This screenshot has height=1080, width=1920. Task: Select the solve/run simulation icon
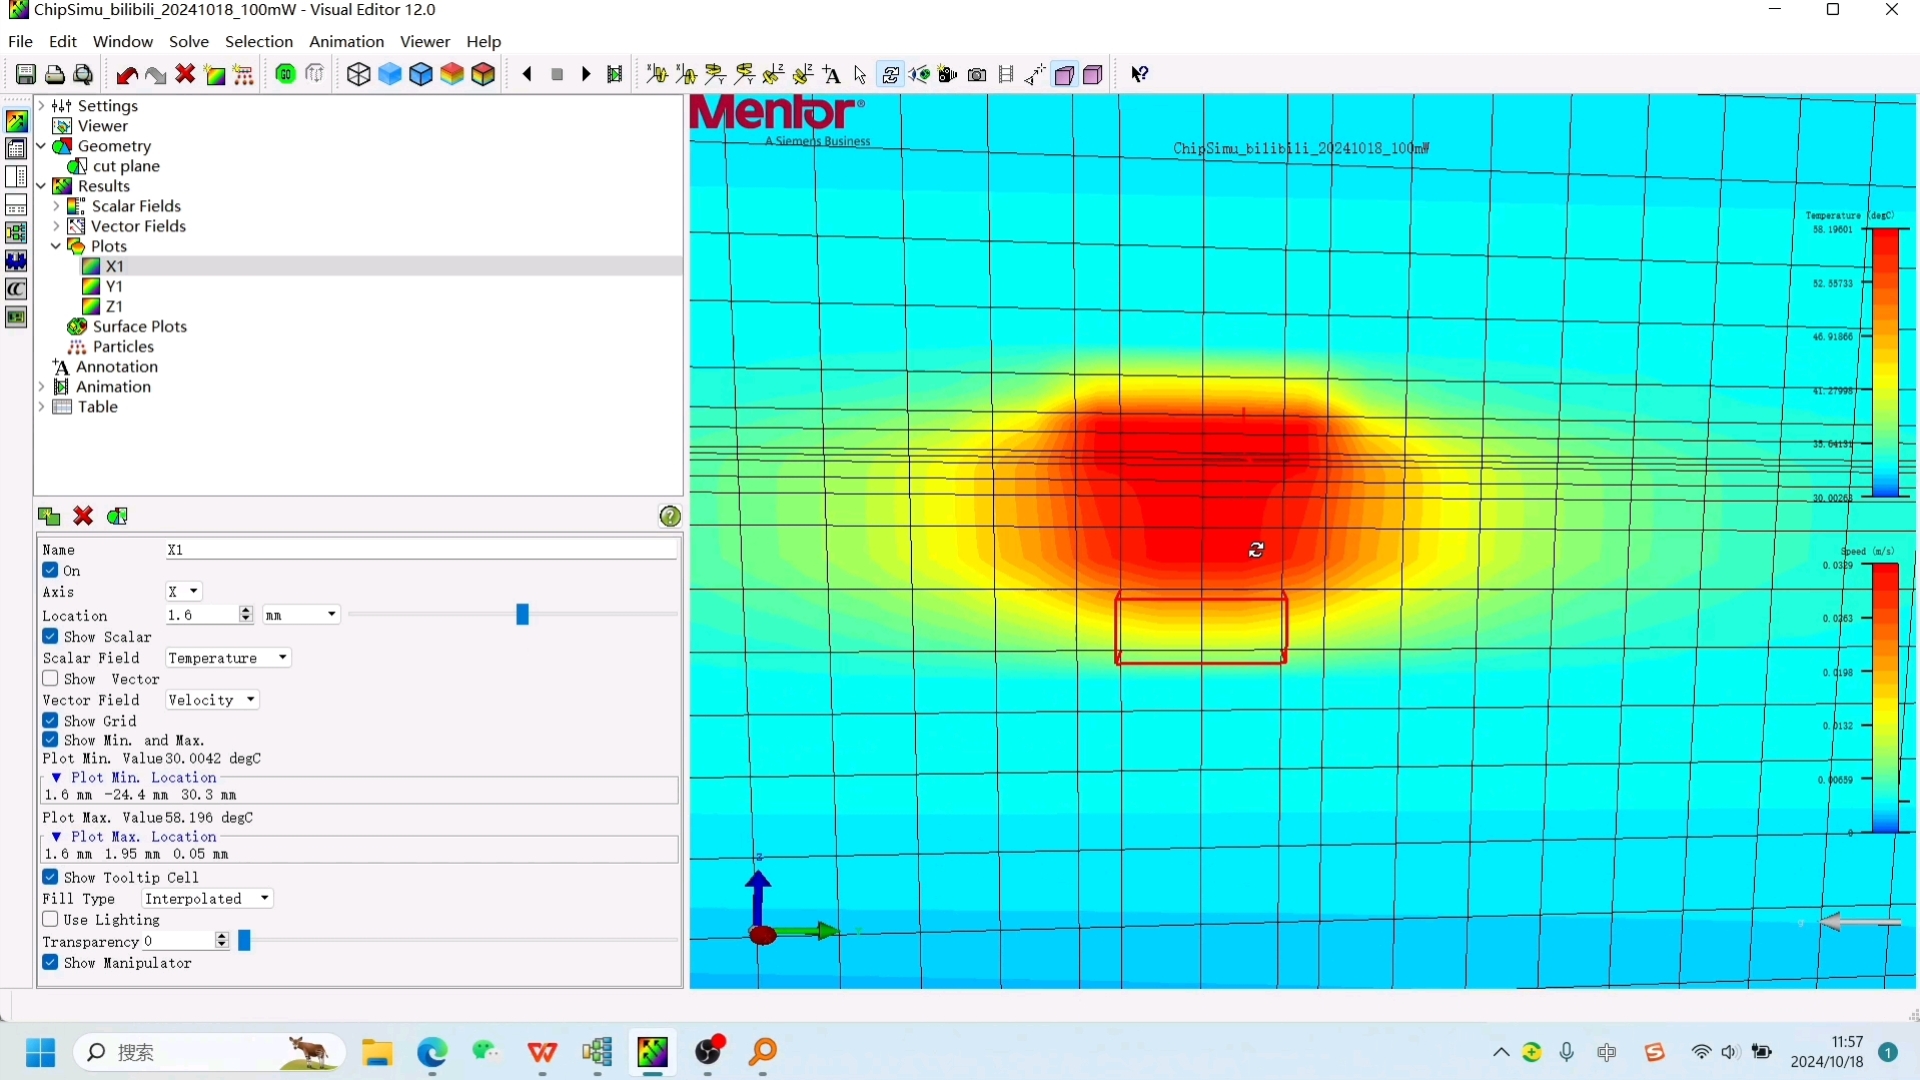point(285,74)
